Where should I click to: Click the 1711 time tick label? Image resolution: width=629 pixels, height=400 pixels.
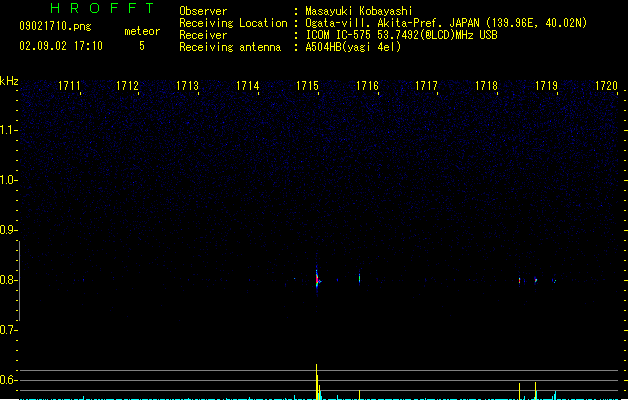point(69,86)
